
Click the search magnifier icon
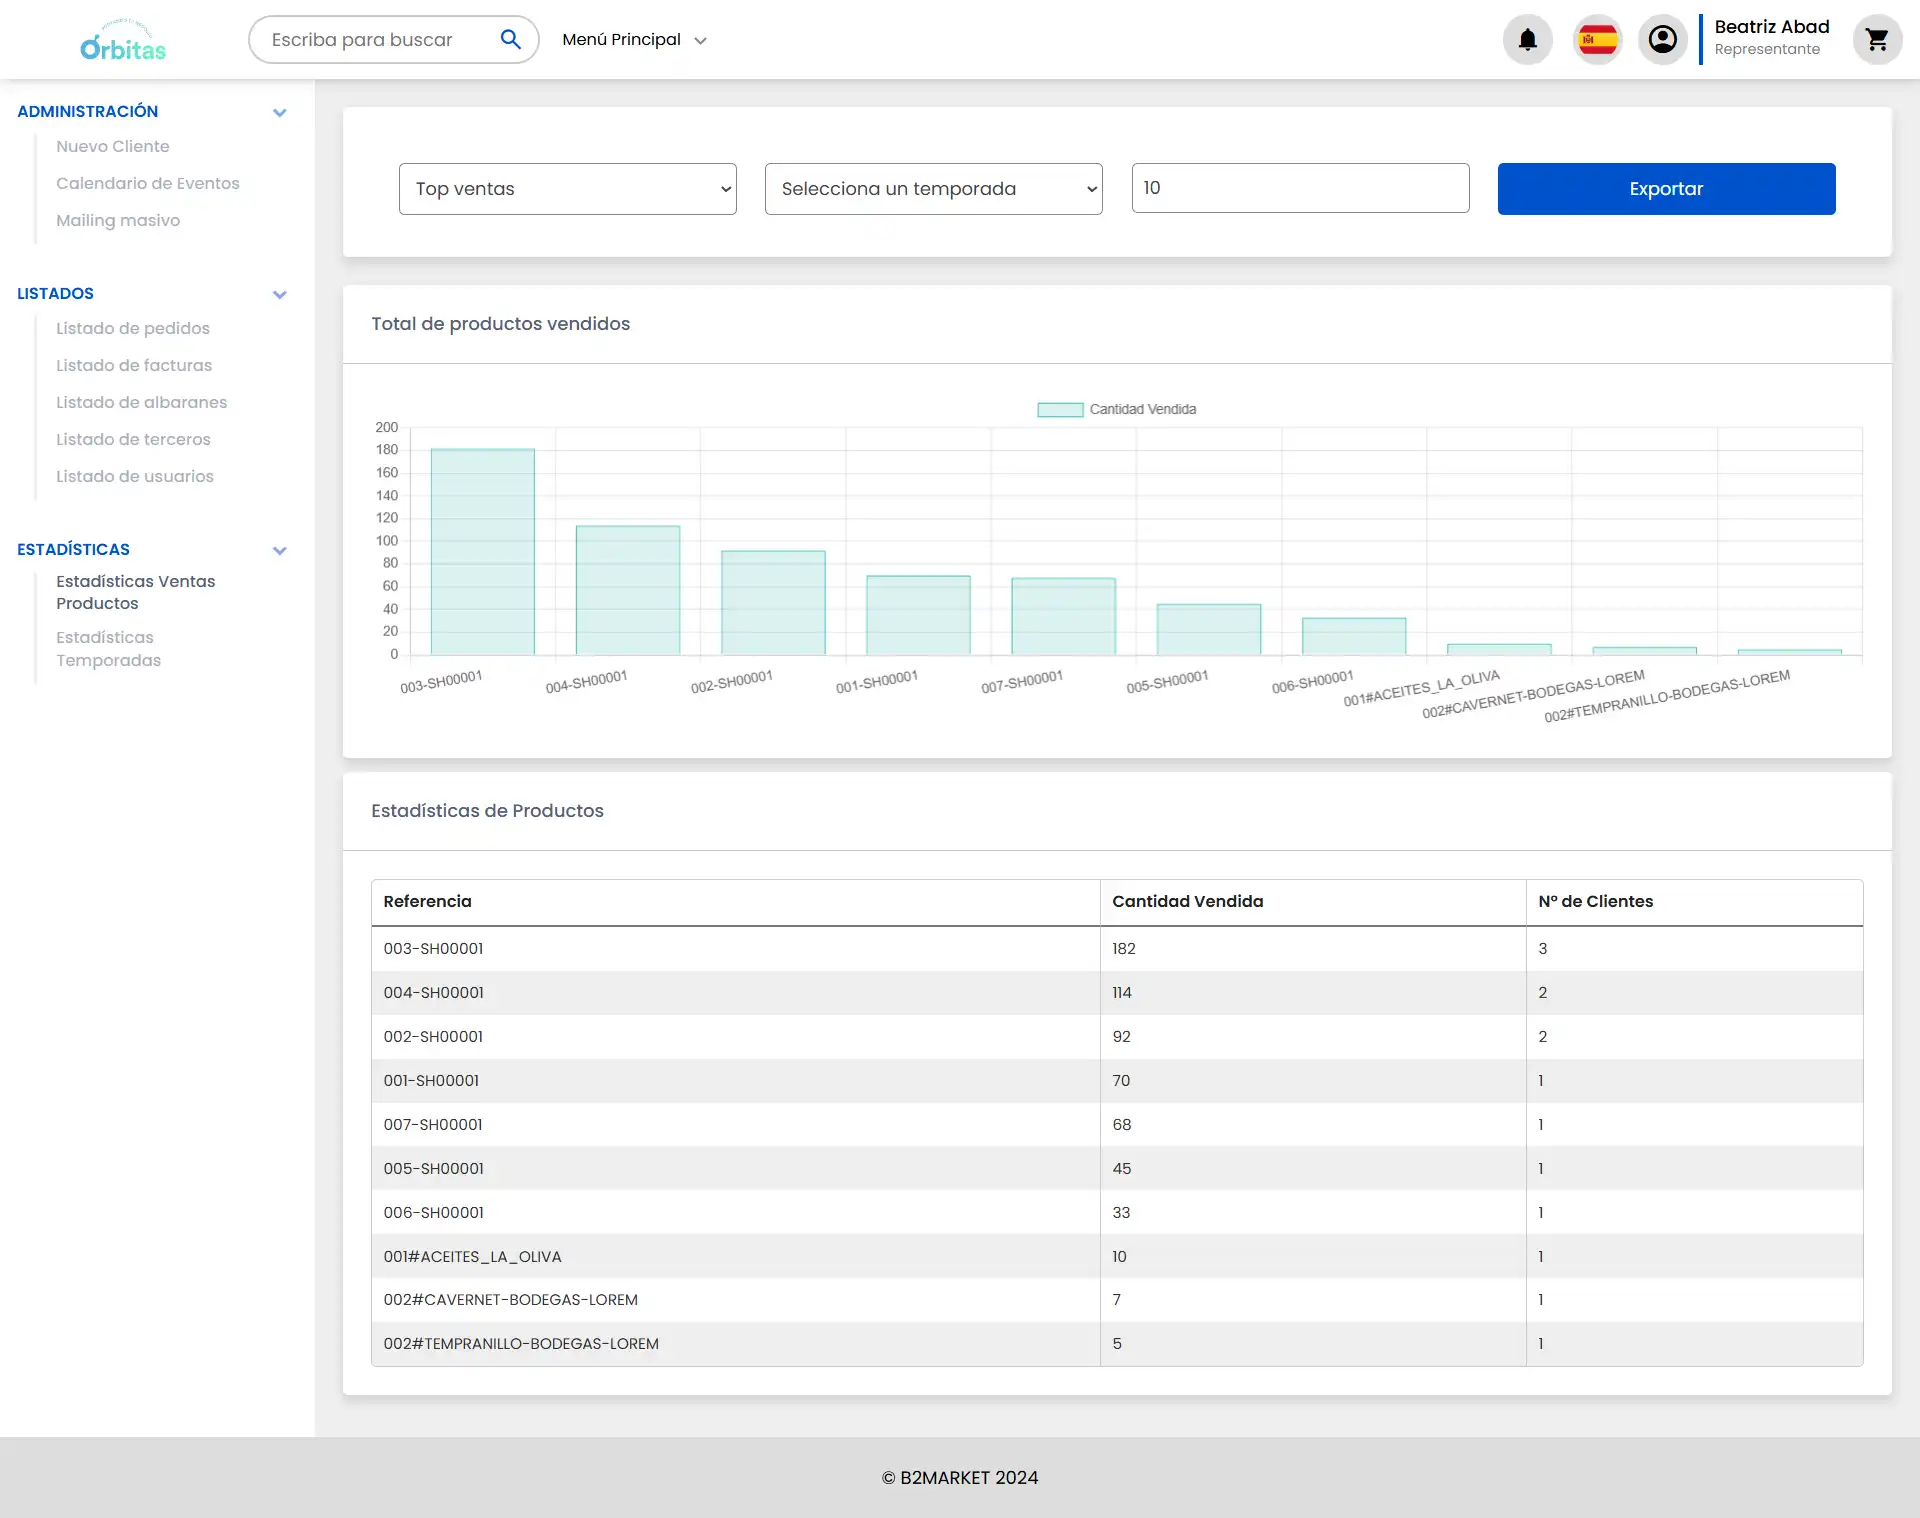[510, 39]
